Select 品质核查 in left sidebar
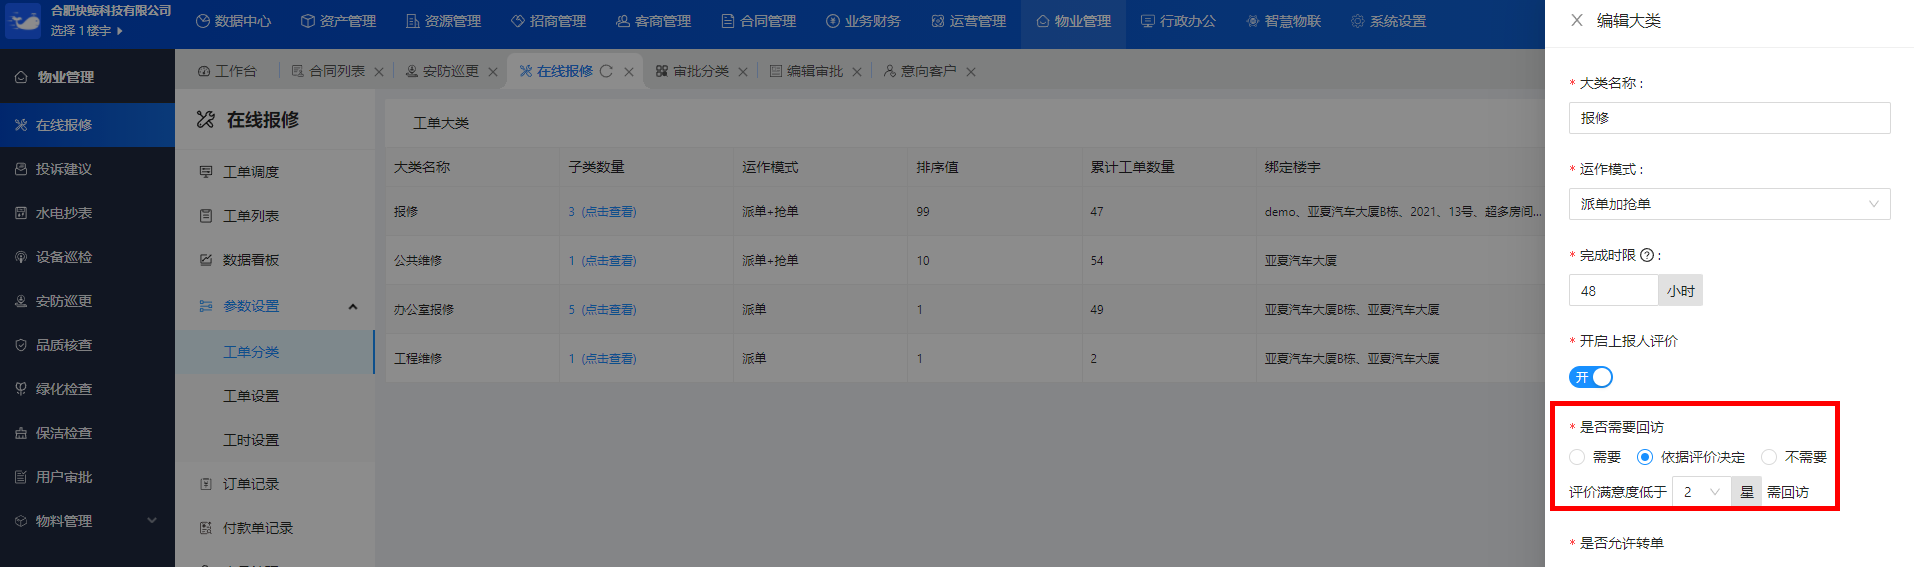This screenshot has width=1914, height=567. point(87,345)
